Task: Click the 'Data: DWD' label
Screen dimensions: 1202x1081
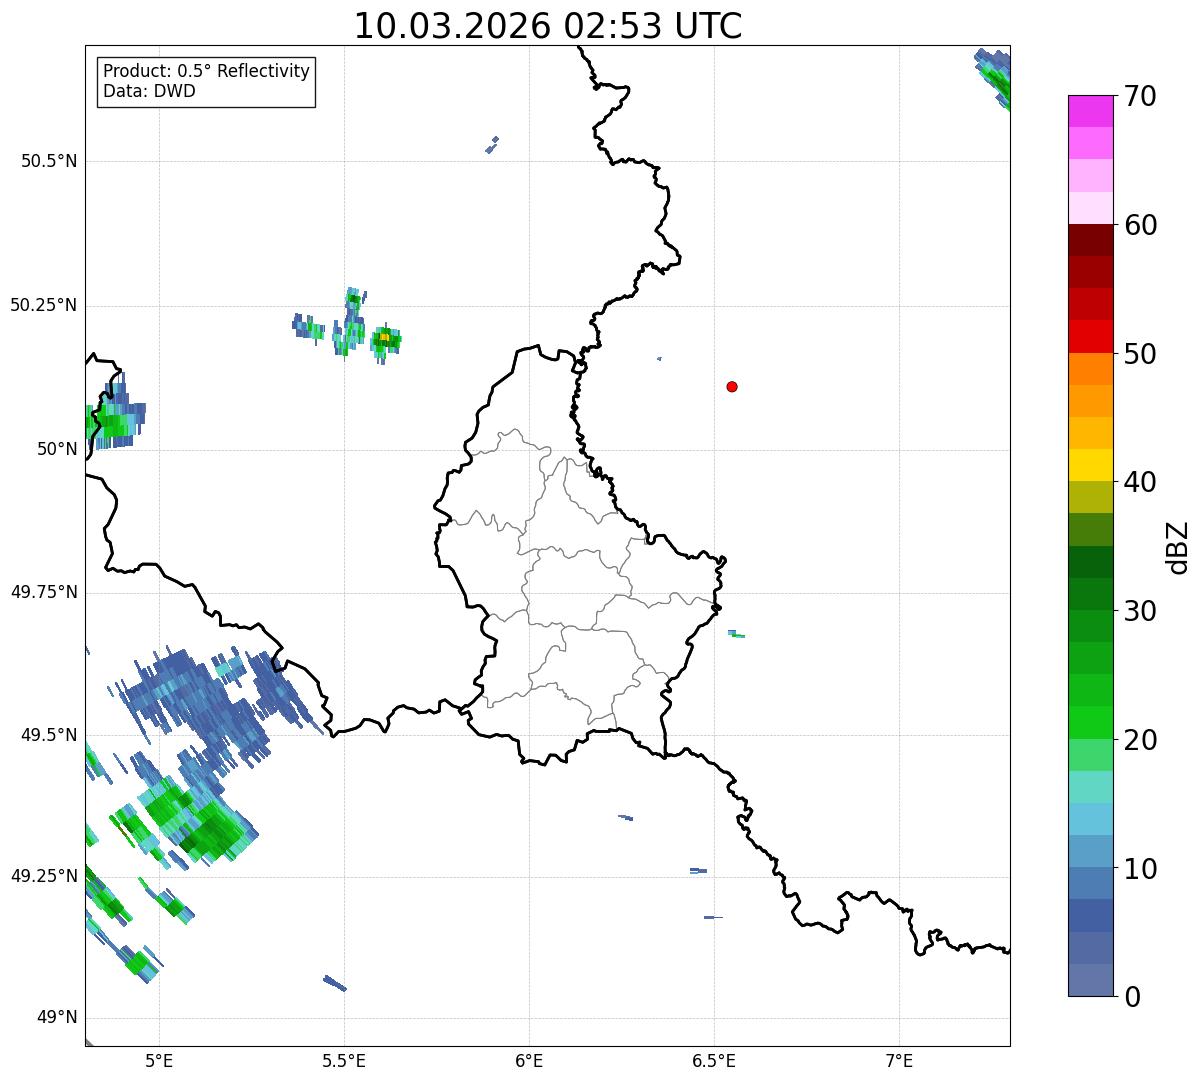Action: (x=149, y=91)
